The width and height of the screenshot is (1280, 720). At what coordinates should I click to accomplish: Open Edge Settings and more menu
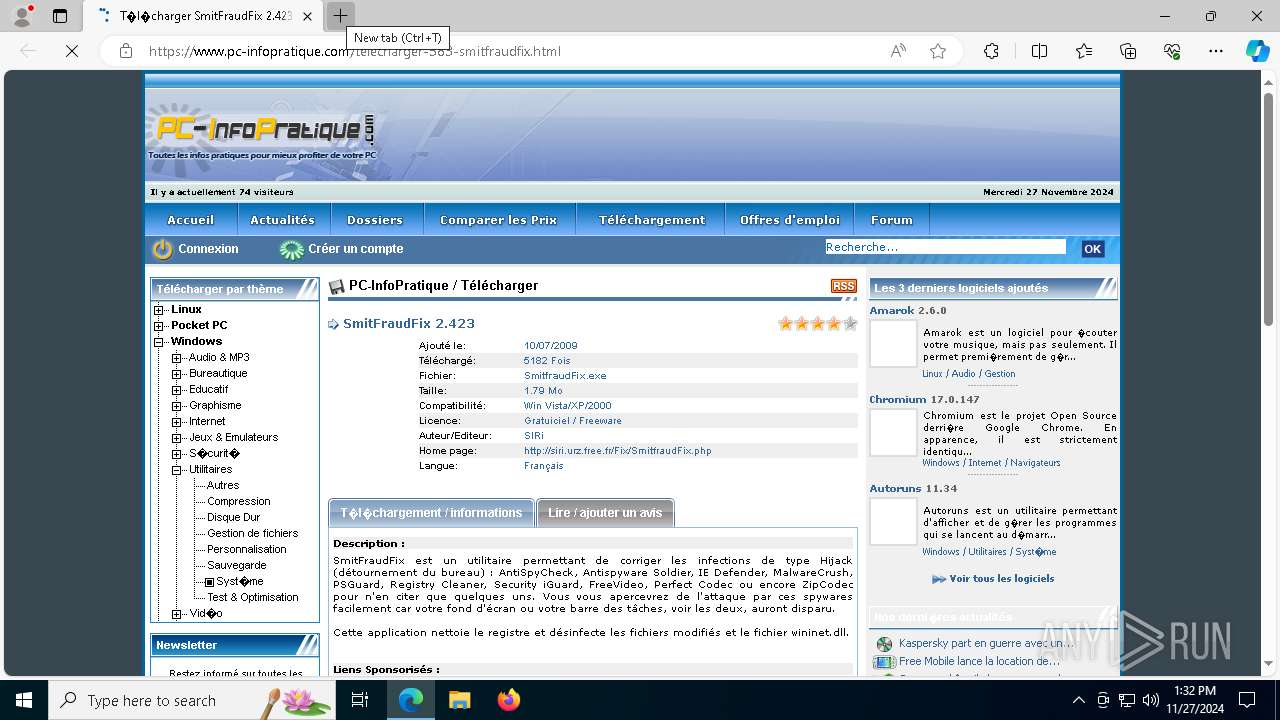[x=1216, y=51]
